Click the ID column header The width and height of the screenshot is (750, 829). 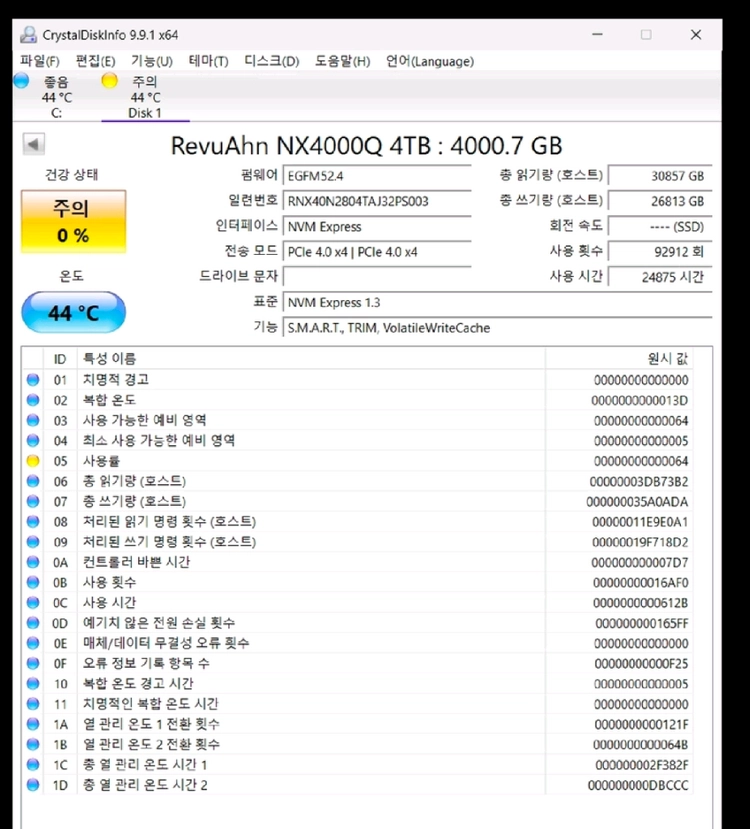point(60,359)
